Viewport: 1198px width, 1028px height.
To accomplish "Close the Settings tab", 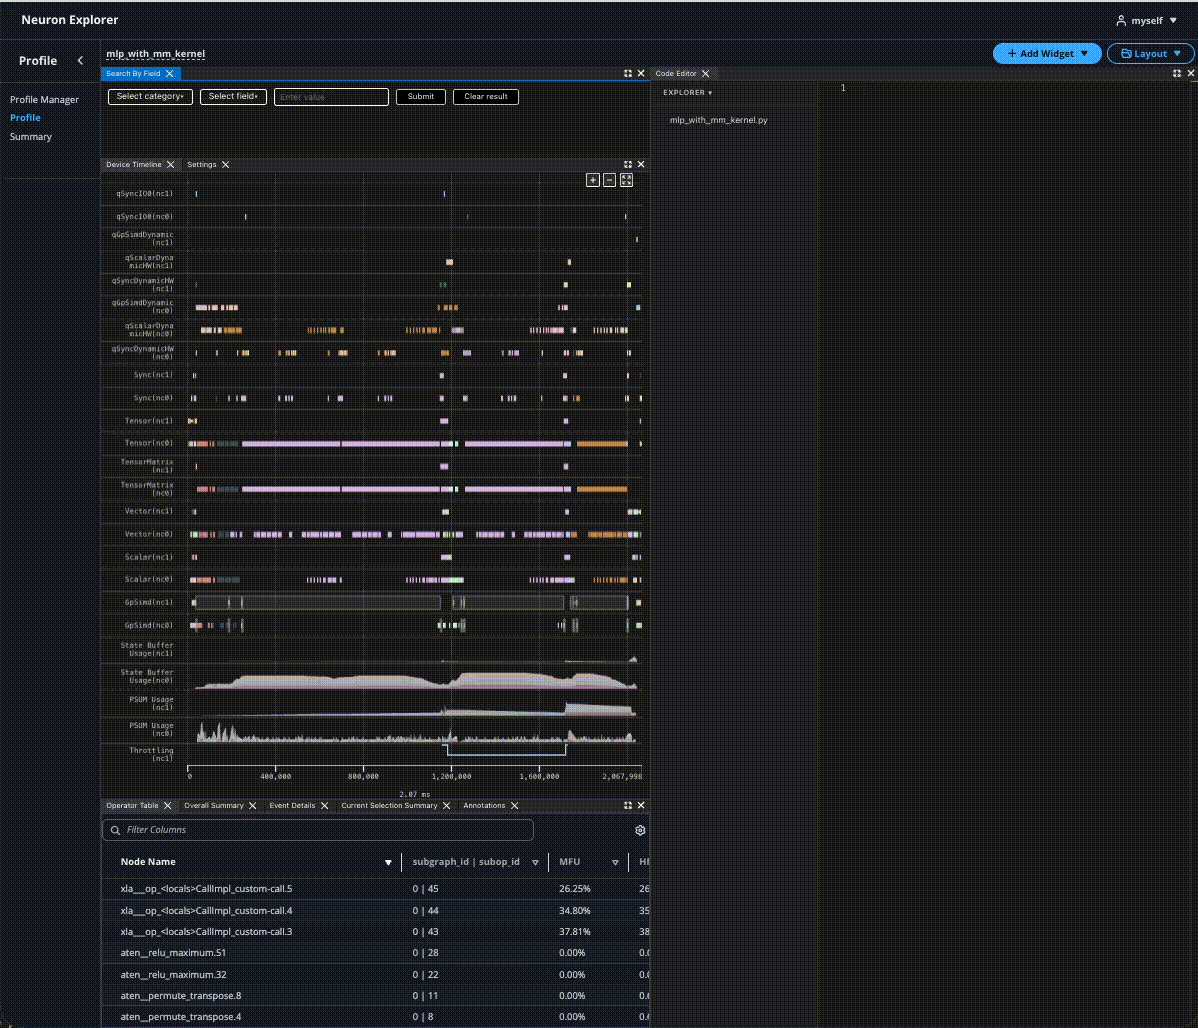I will click(226, 165).
